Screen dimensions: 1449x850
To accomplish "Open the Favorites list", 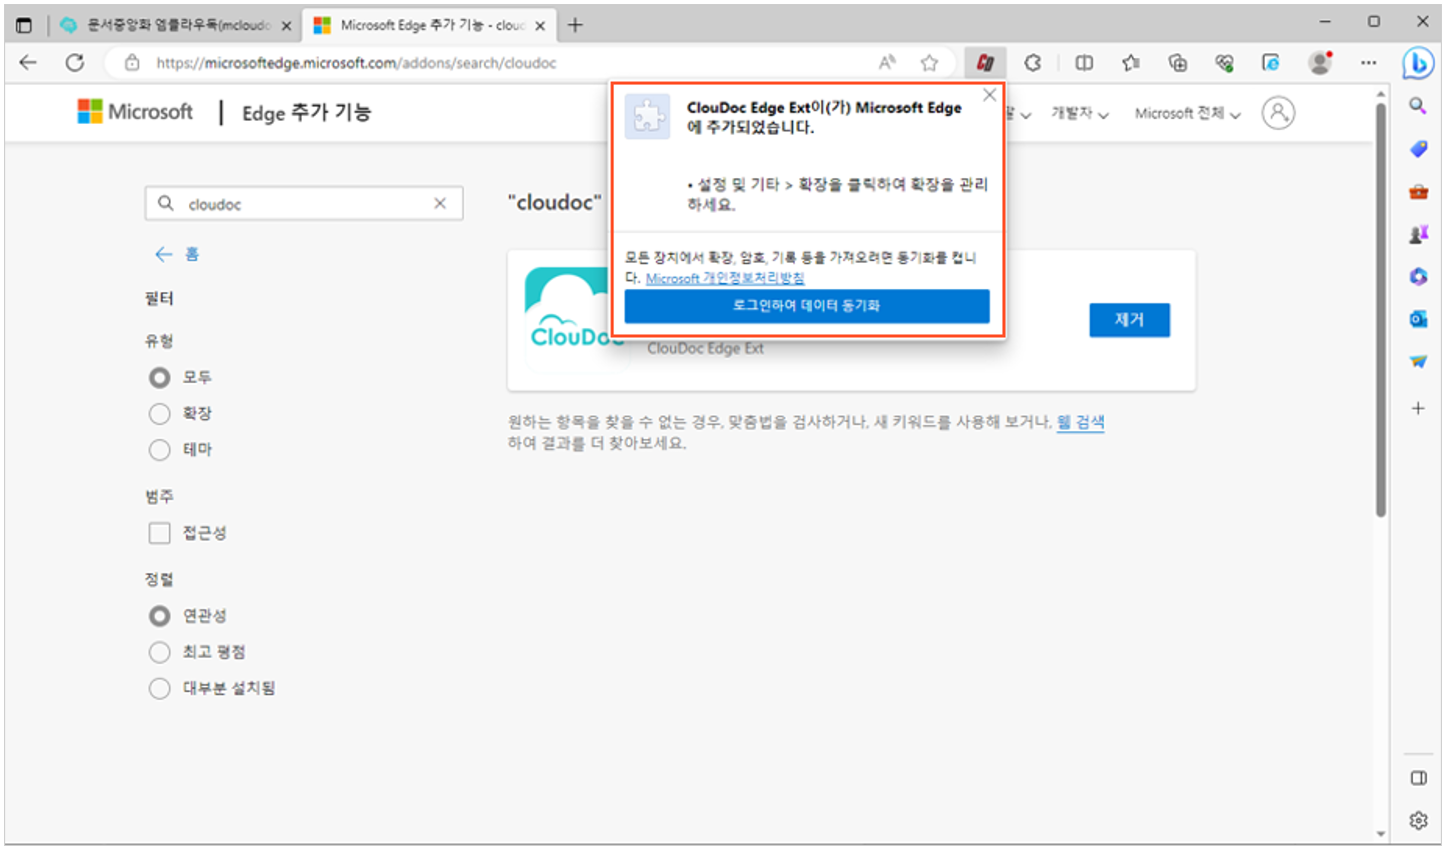I will click(x=1131, y=63).
